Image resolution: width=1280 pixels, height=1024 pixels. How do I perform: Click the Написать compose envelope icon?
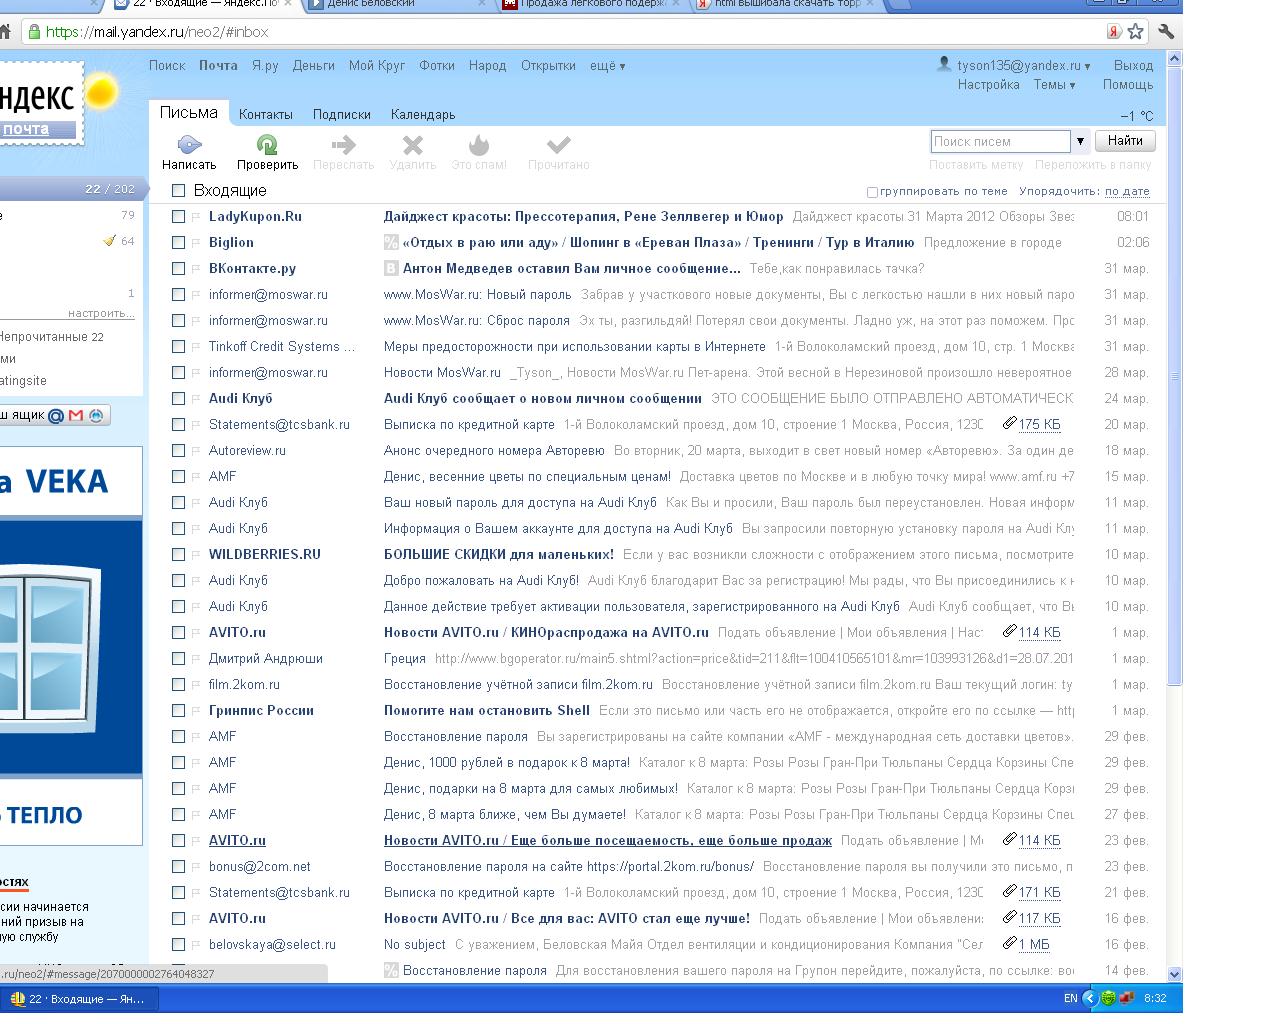point(189,145)
